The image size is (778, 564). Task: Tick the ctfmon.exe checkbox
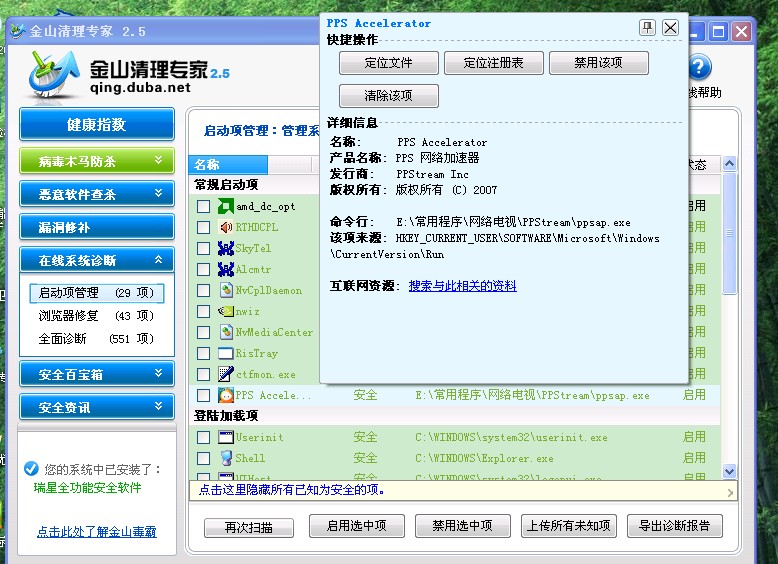203,374
